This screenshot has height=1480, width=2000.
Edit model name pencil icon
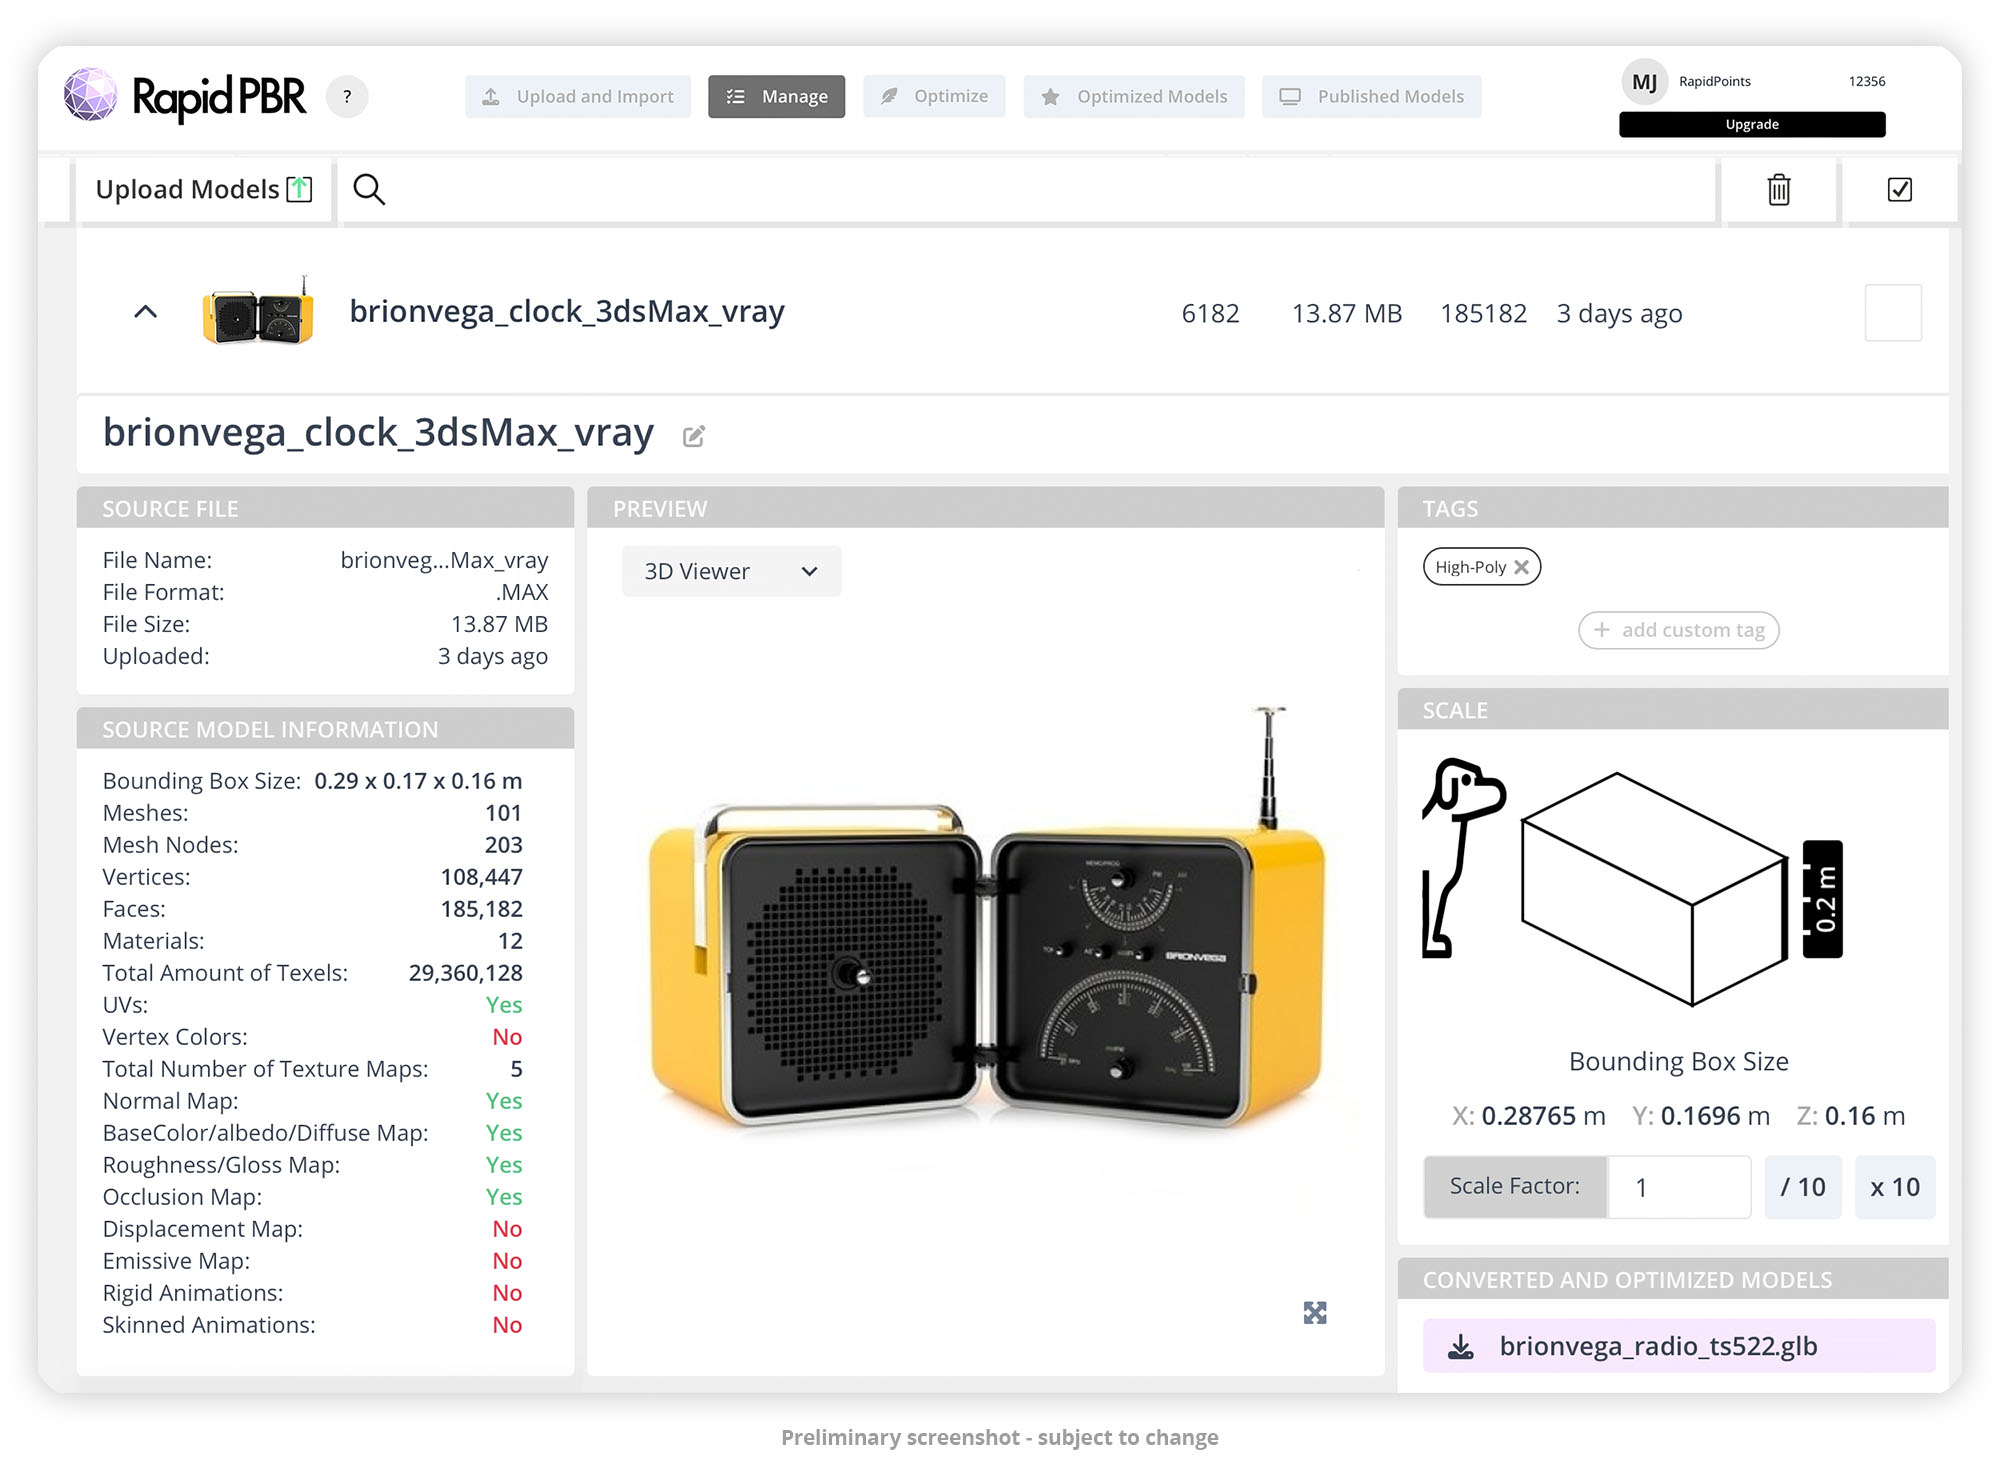point(694,436)
